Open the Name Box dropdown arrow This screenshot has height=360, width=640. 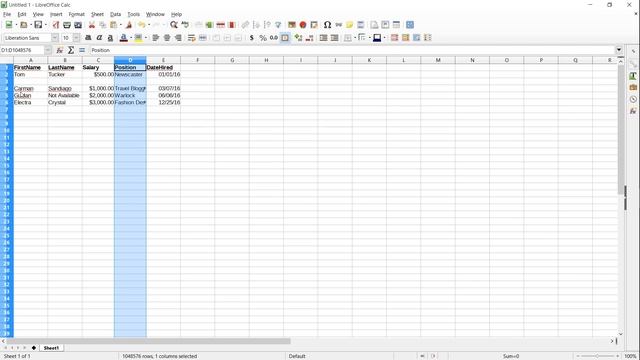48,50
